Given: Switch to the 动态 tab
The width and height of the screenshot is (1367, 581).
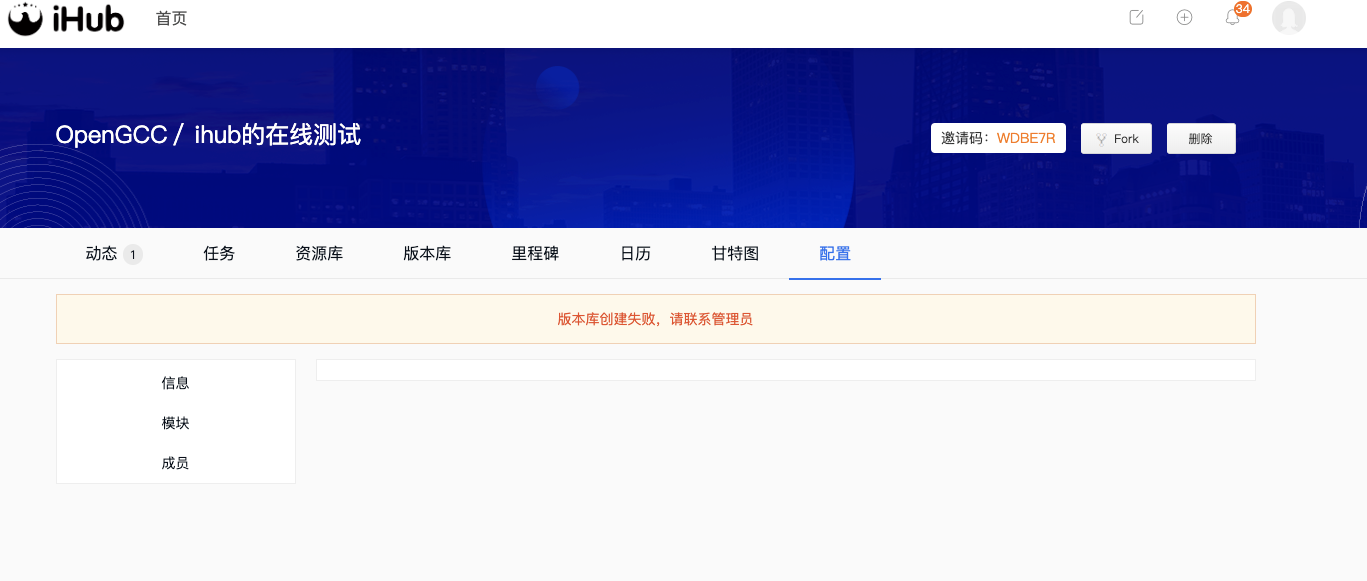Looking at the screenshot, I should click(114, 254).
